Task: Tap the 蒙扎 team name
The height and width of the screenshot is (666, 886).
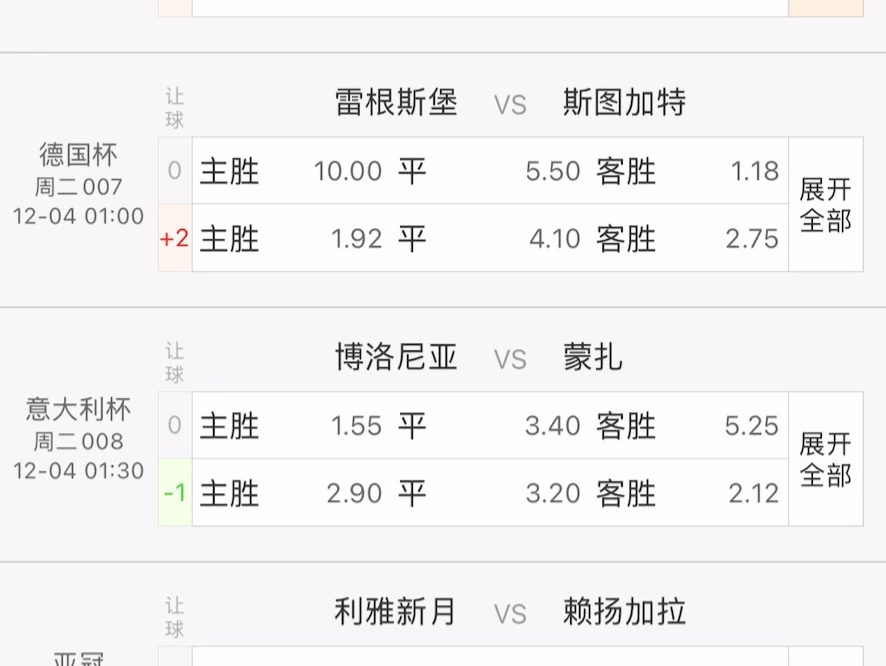Action: (593, 358)
